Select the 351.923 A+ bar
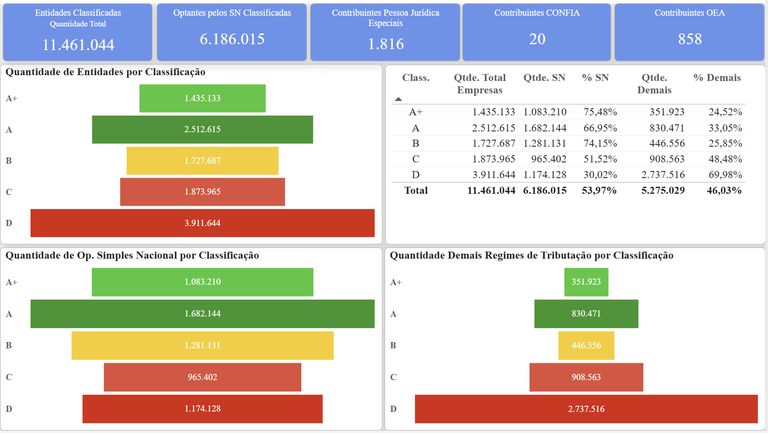This screenshot has width=768, height=433. coord(587,282)
